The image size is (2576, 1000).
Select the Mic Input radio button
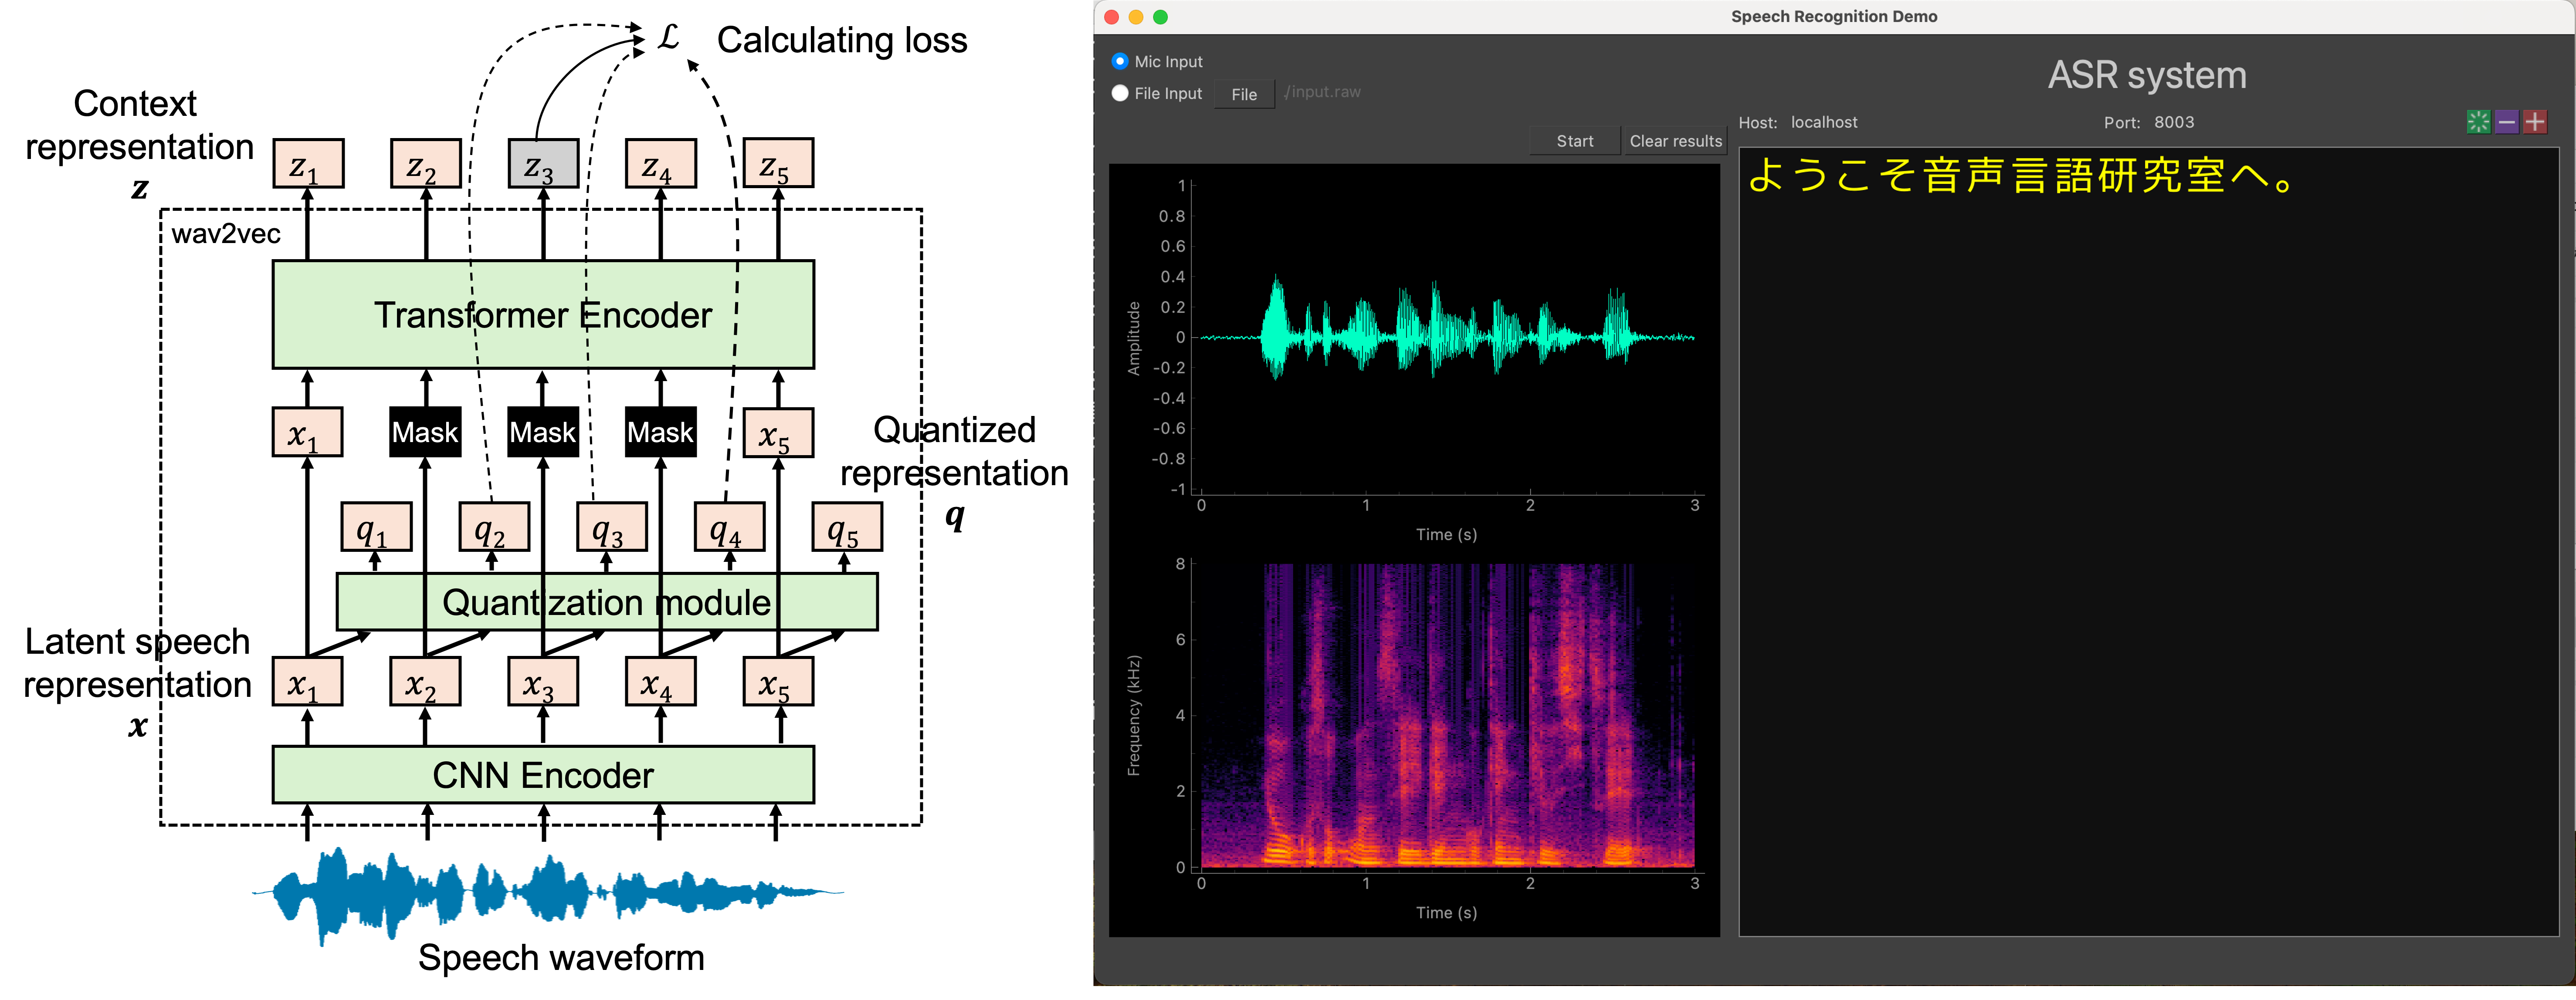click(x=1120, y=62)
